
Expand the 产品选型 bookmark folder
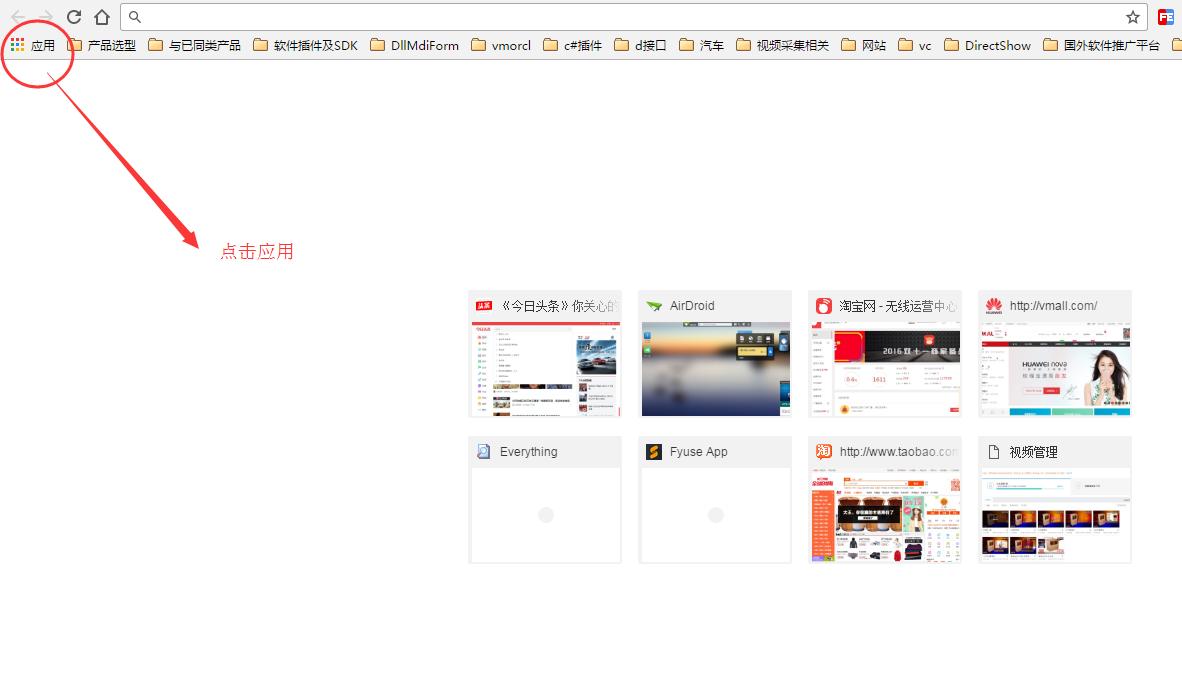[101, 45]
